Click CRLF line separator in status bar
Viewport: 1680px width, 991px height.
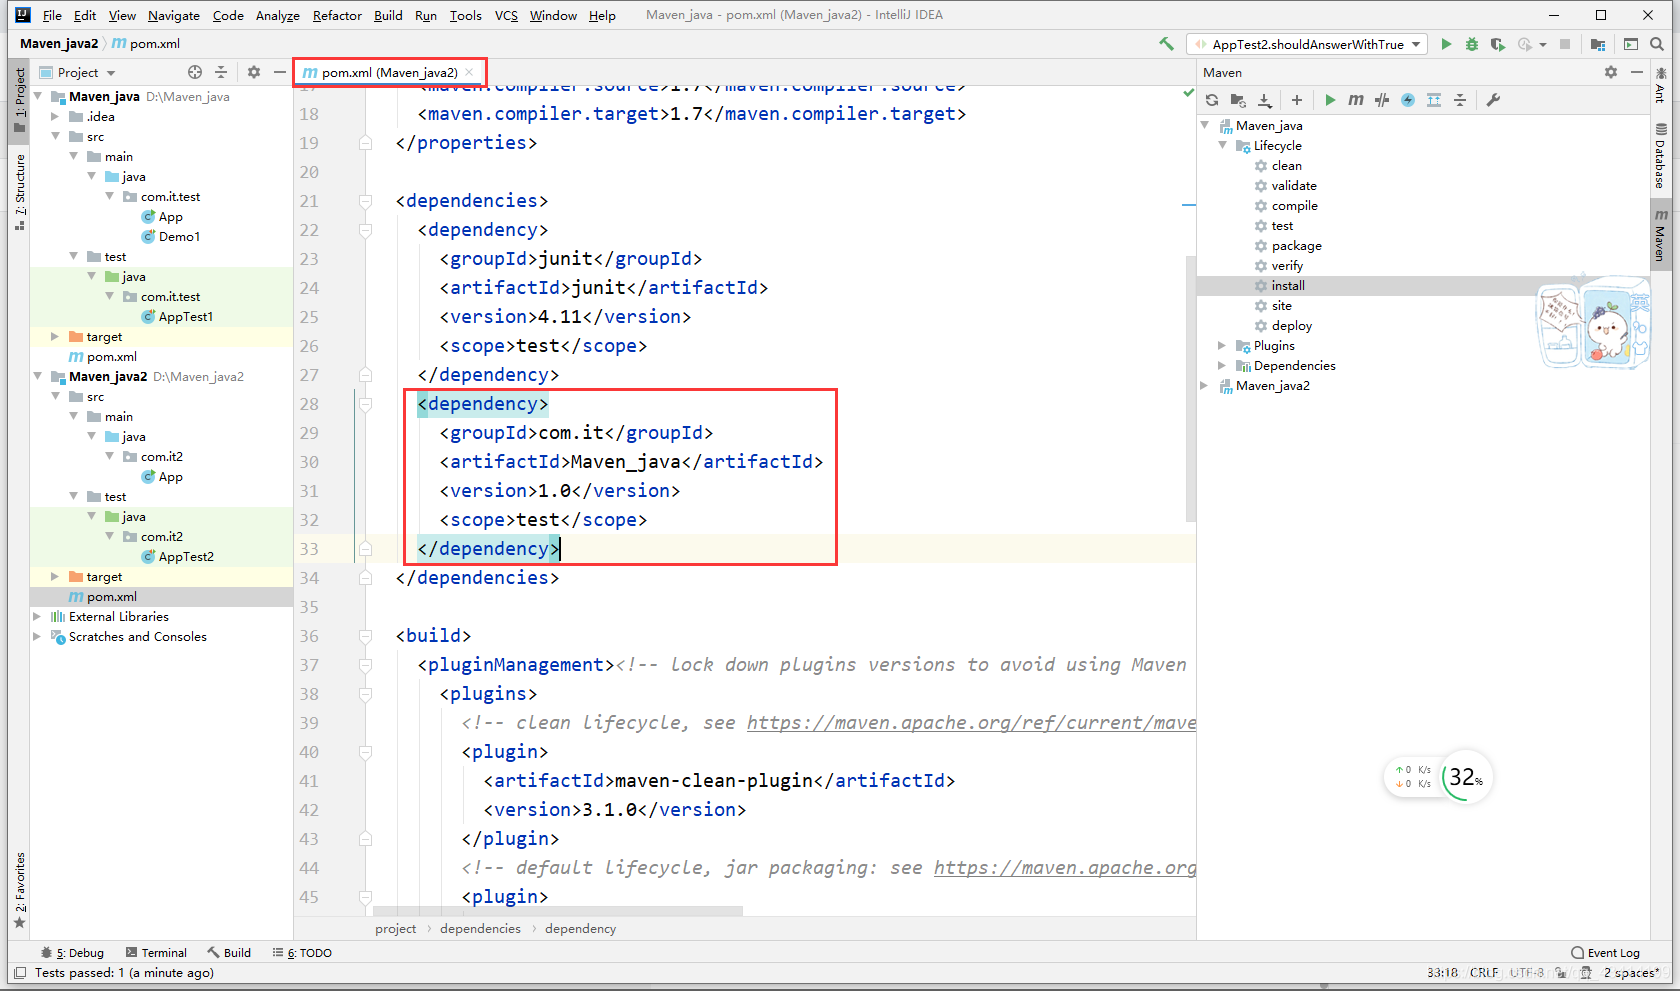pos(1484,973)
